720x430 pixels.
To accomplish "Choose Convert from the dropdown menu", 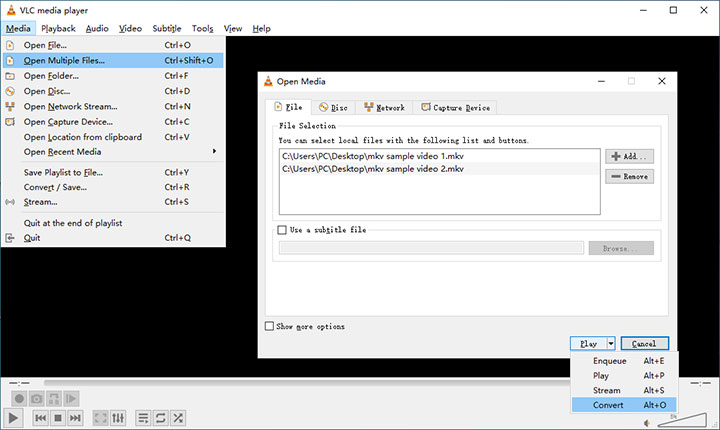I will click(x=624, y=405).
